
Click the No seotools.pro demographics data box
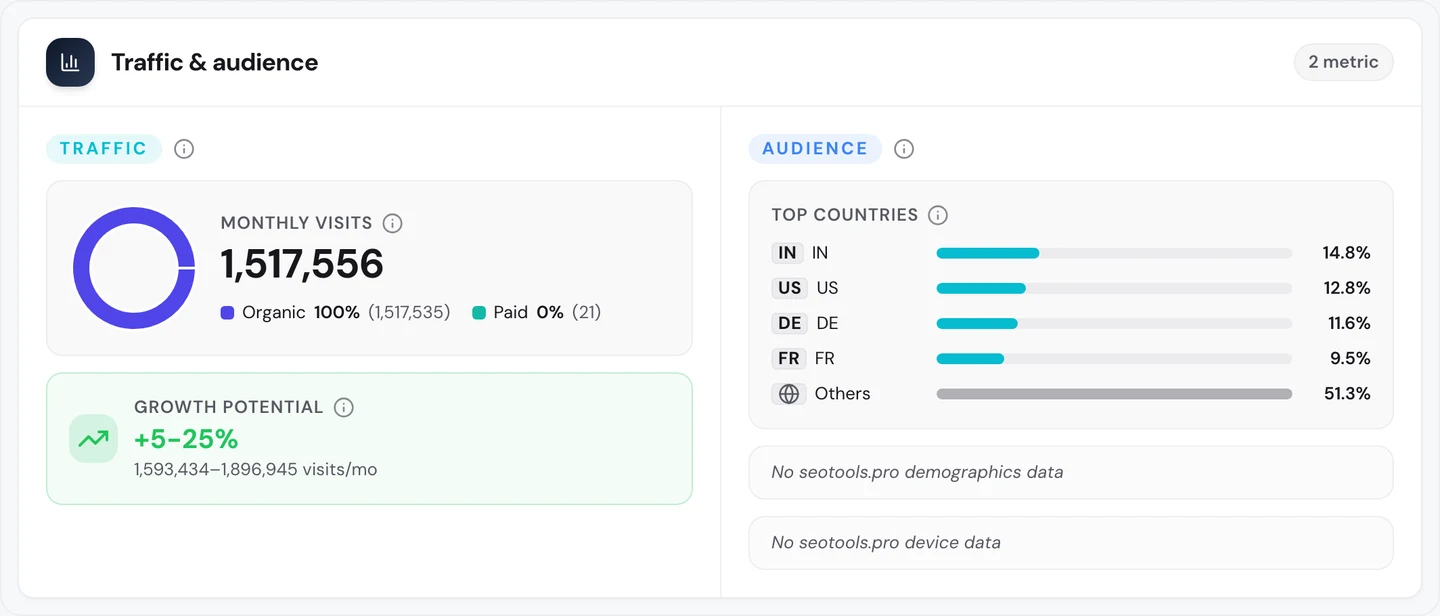click(1071, 472)
